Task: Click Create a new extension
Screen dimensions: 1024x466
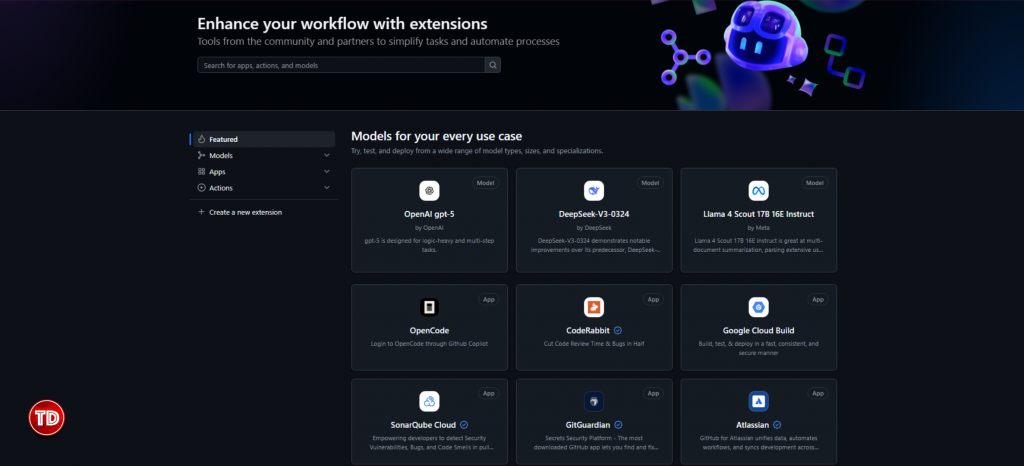Action: tap(246, 212)
